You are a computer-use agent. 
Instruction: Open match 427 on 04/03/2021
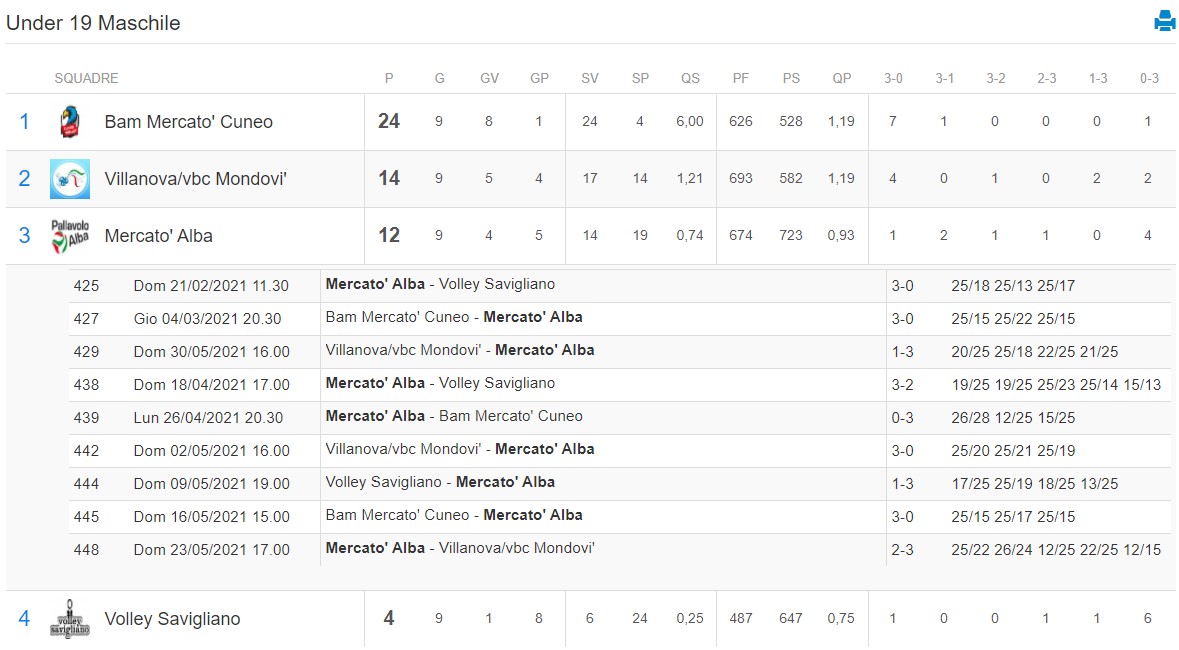coord(620,319)
